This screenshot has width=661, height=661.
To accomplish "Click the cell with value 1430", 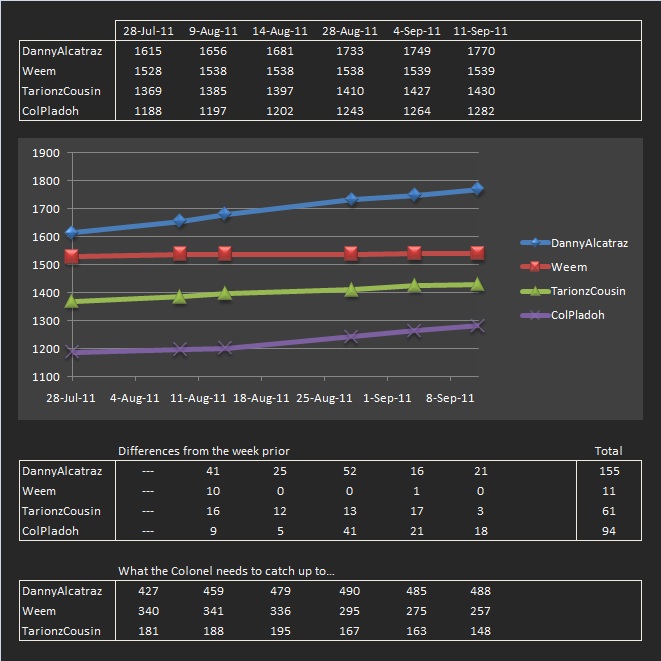I will [481, 91].
